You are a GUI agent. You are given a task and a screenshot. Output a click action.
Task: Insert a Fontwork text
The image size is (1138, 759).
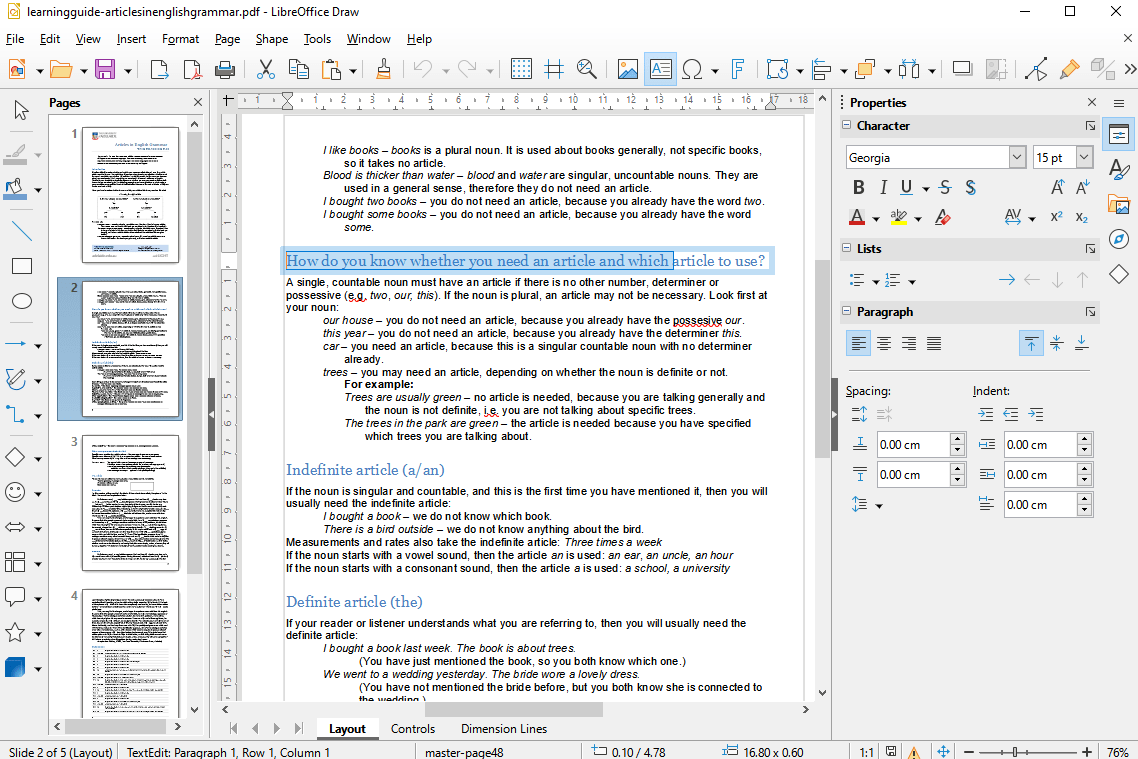pyautogui.click(x=738, y=69)
